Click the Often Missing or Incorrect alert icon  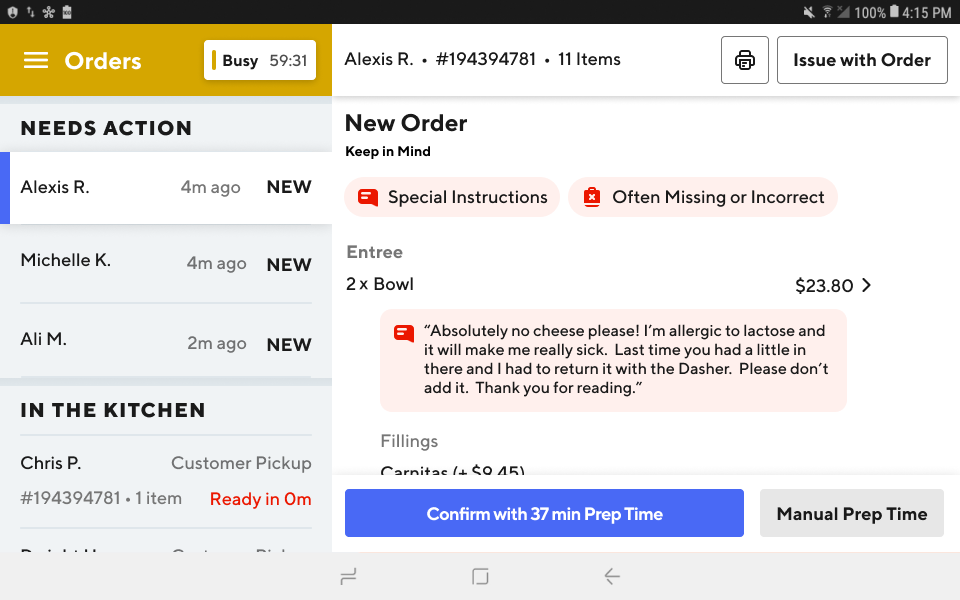pos(590,197)
